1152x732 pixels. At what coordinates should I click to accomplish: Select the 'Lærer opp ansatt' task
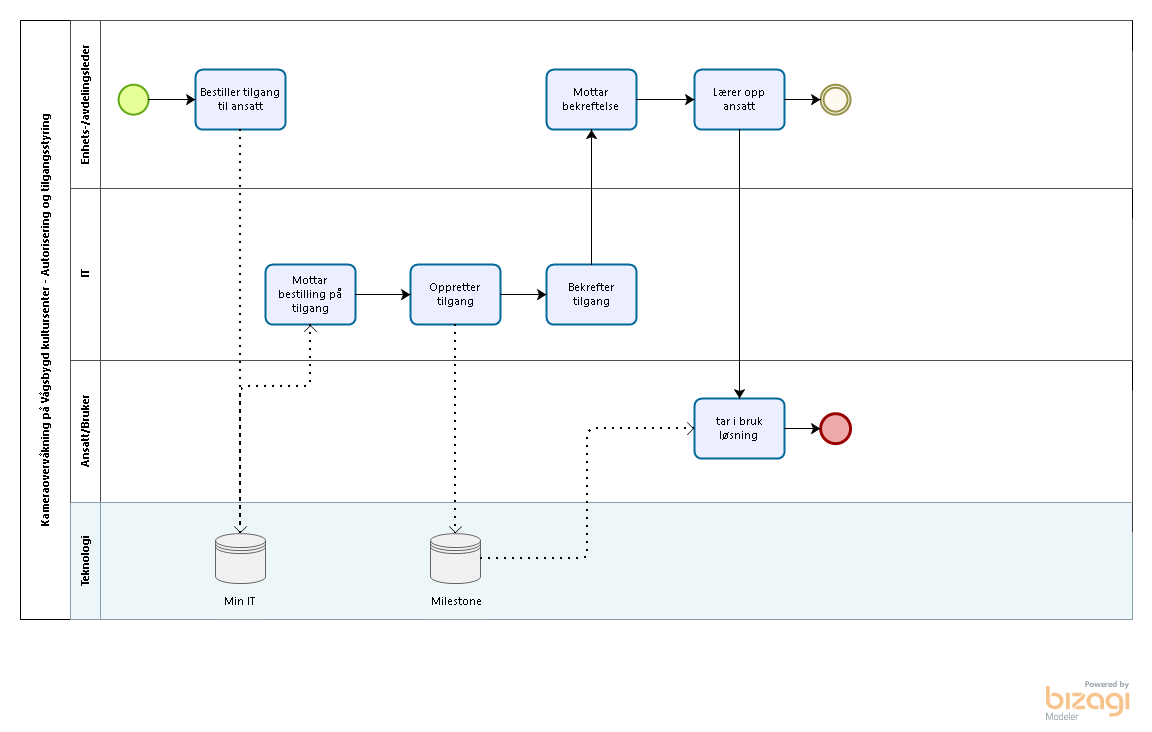pos(739,99)
